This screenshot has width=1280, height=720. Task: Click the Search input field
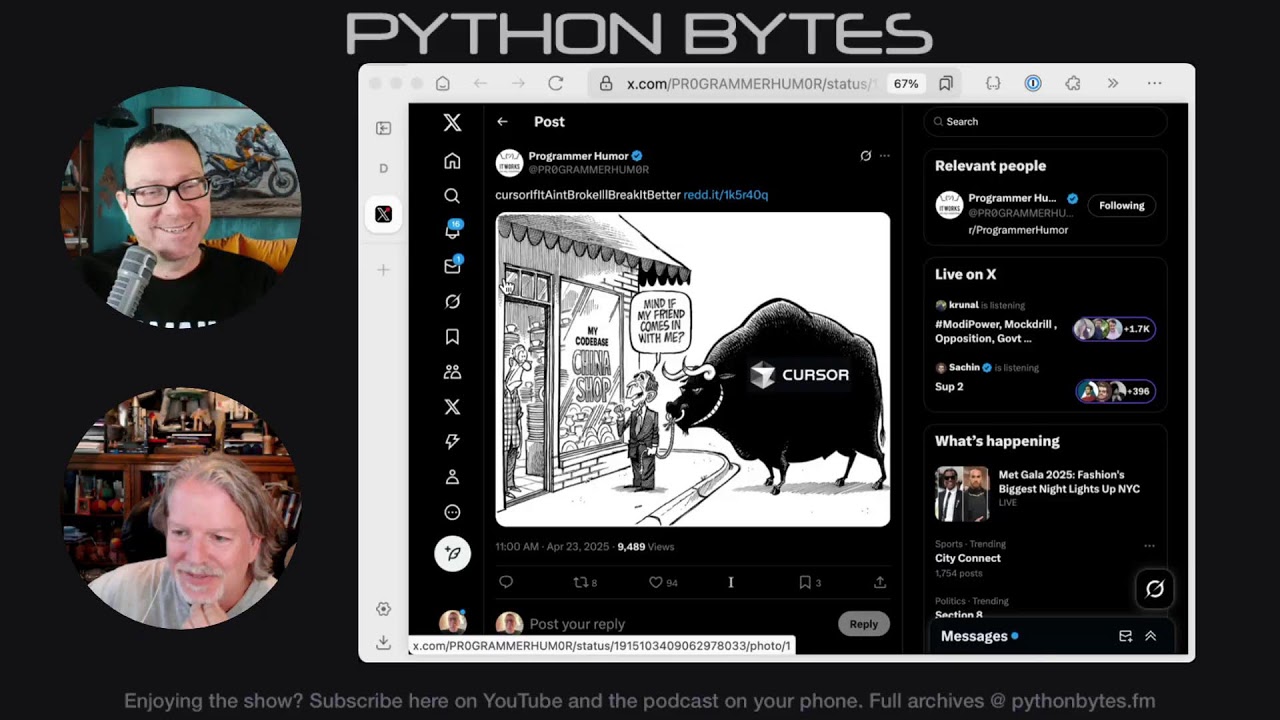tap(1045, 122)
